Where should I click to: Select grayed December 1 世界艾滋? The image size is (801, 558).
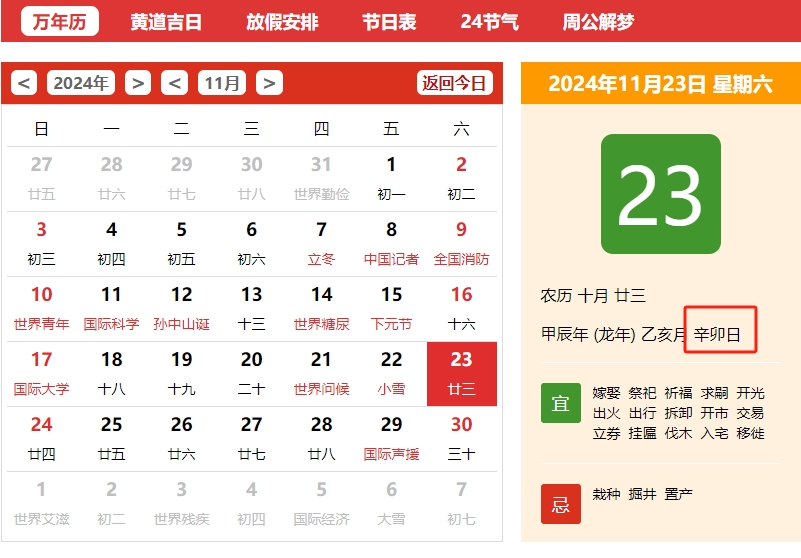tap(41, 504)
